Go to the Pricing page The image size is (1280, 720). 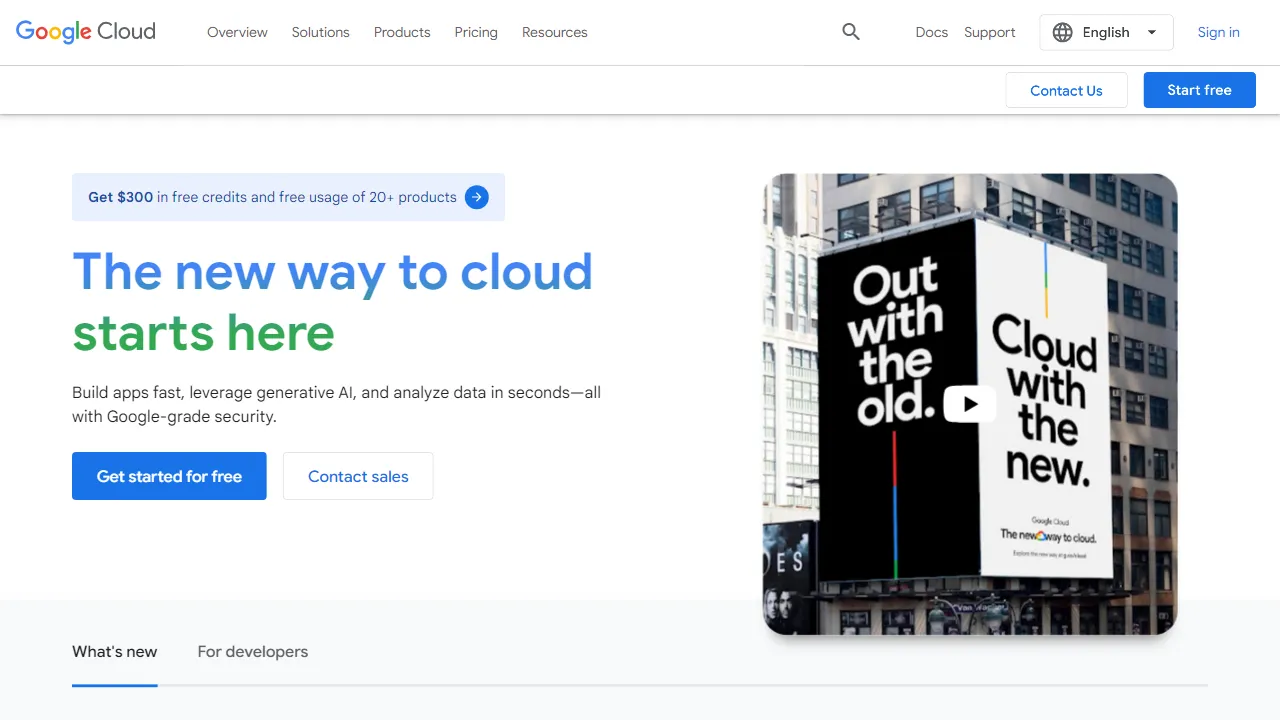click(x=476, y=32)
